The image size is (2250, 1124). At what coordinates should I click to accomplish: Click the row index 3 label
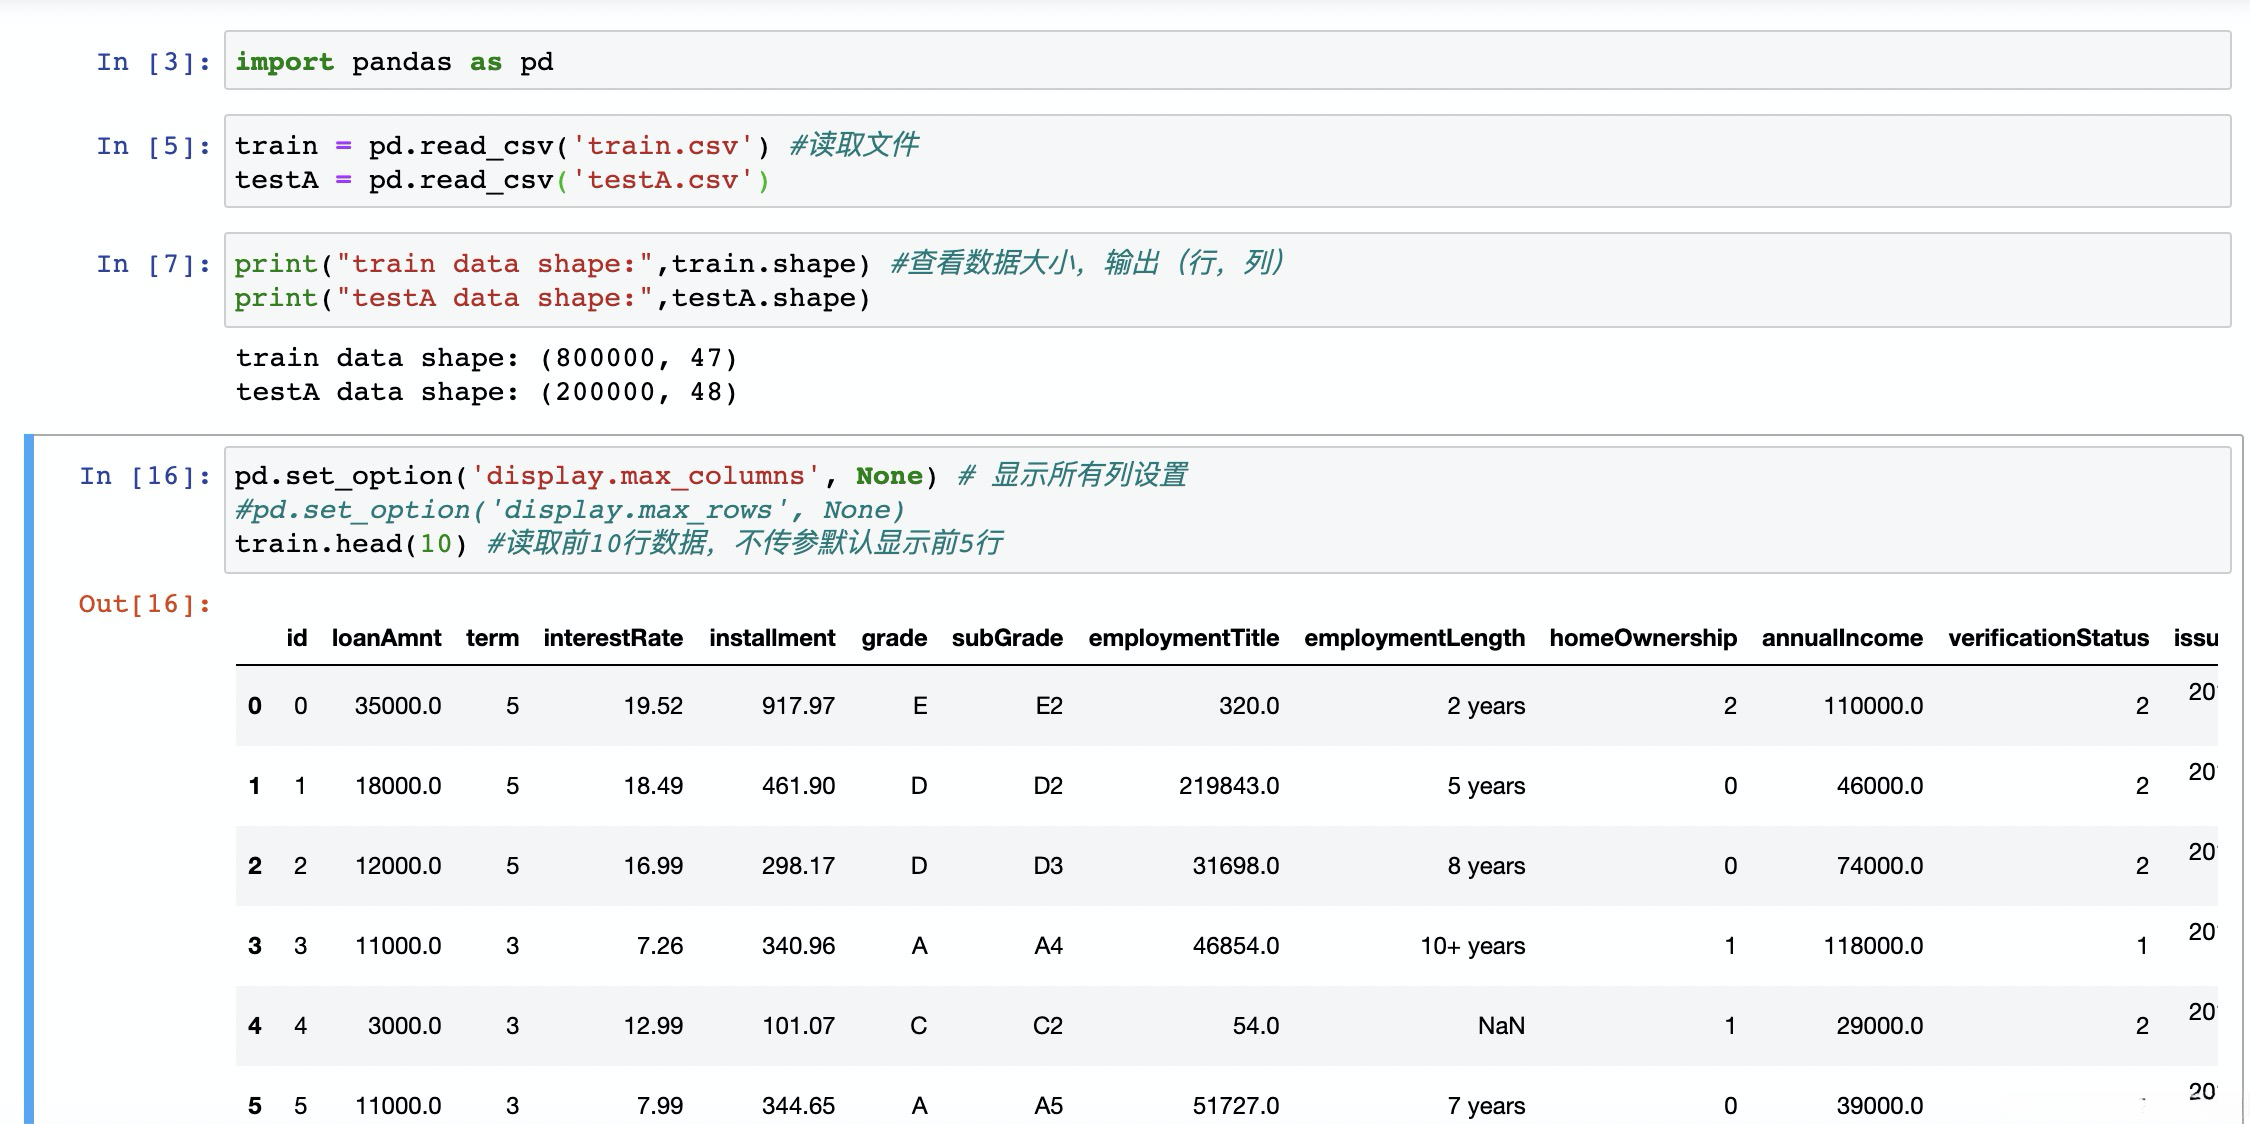click(255, 946)
